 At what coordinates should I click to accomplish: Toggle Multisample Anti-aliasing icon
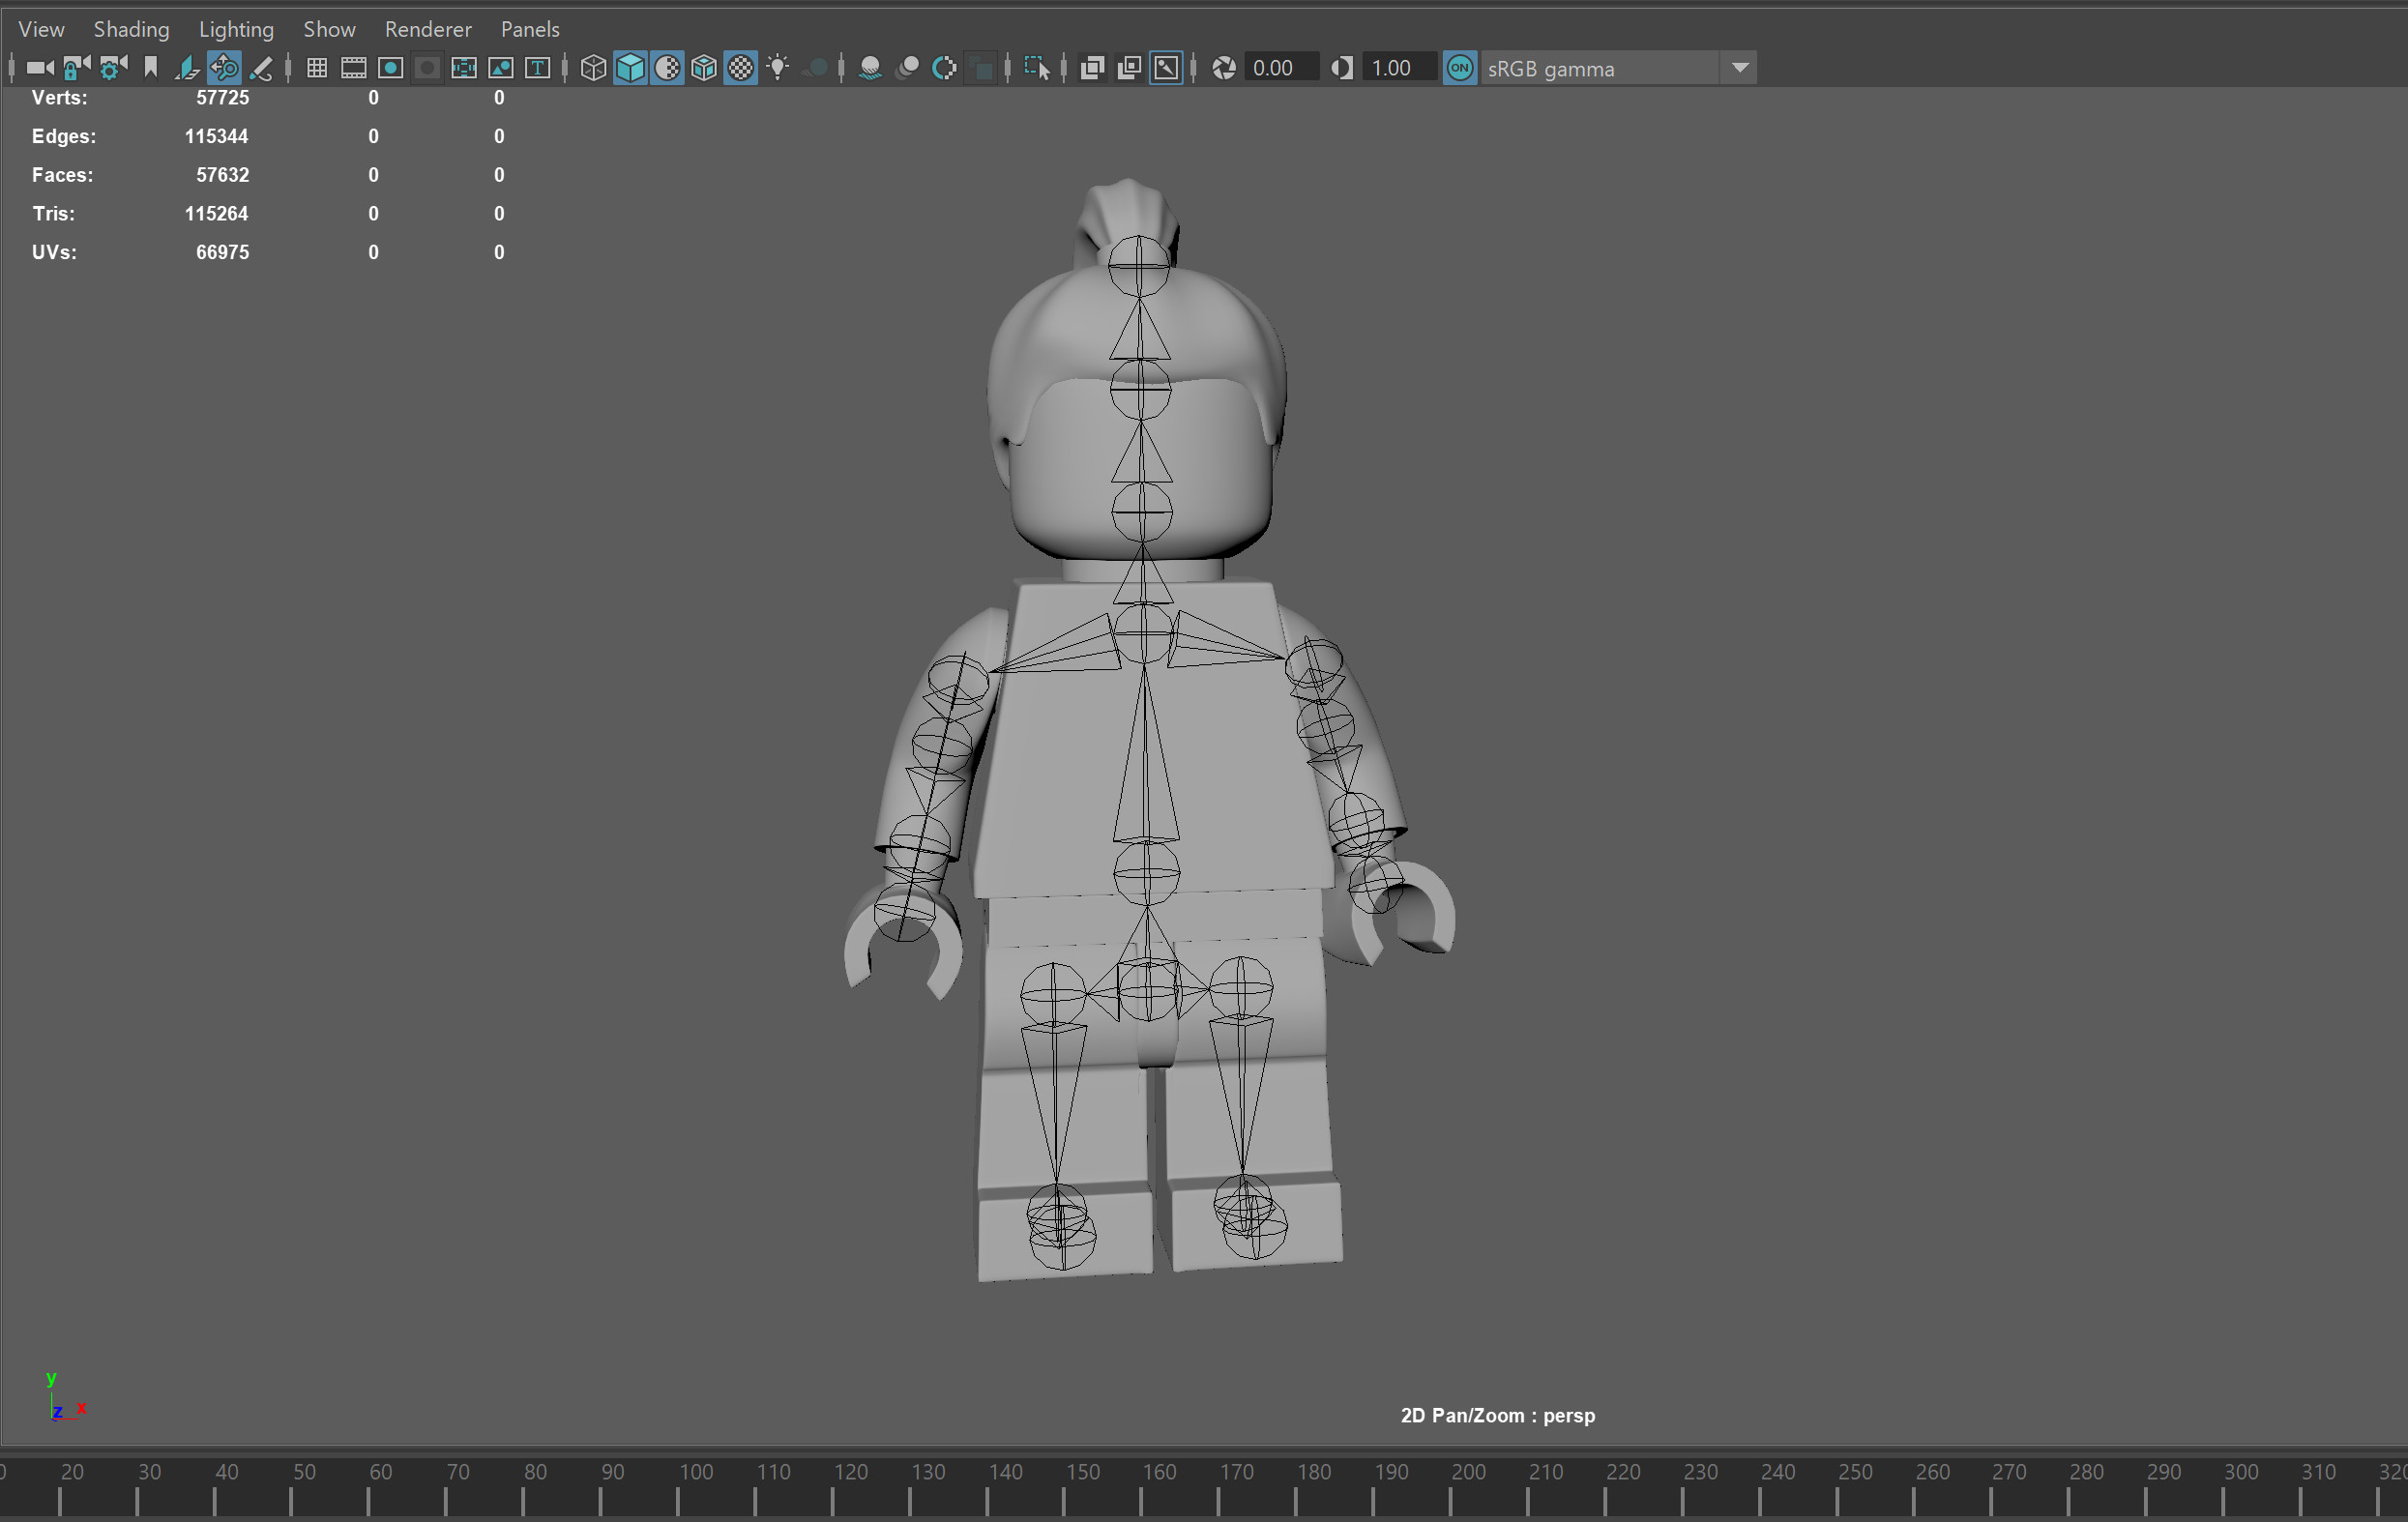tap(944, 68)
